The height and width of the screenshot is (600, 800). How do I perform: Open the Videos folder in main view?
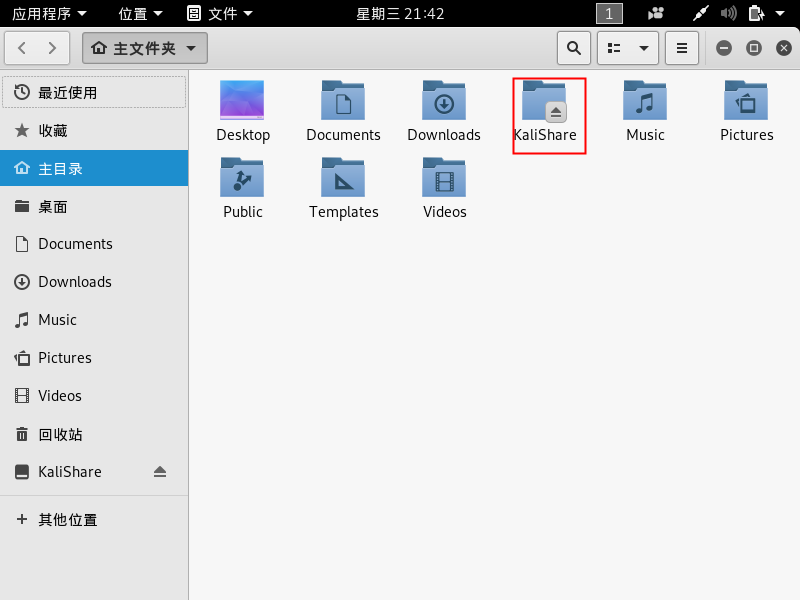click(444, 178)
